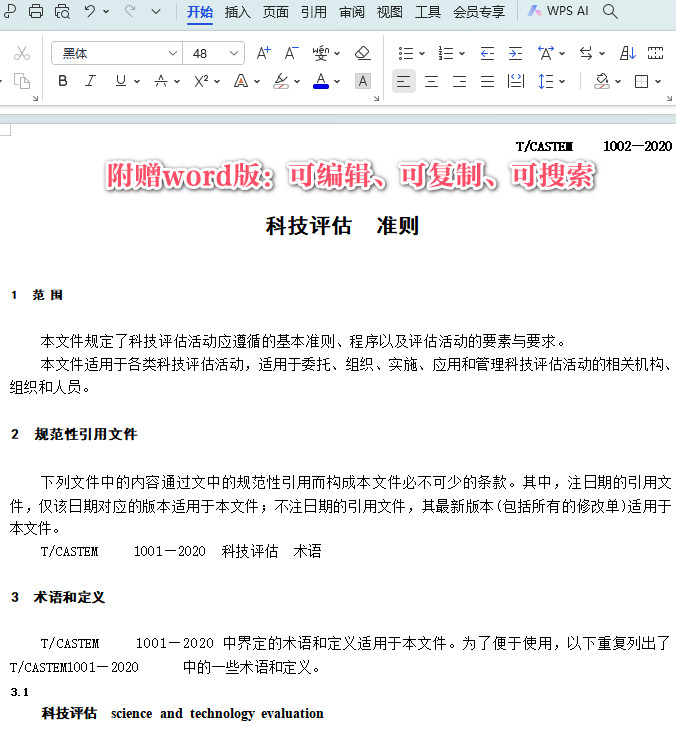Viewport: 676px width, 730px height.
Task: Decrease font size with A- icon
Action: point(291,53)
